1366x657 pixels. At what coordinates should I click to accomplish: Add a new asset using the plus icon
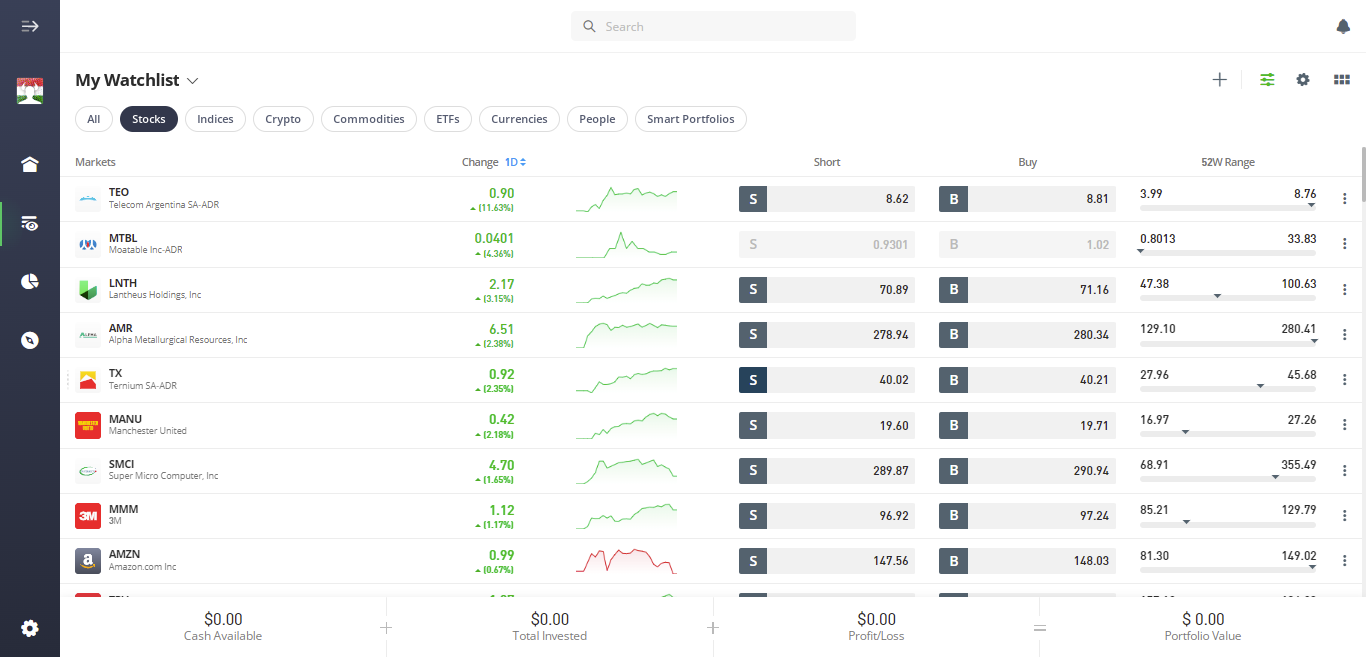point(1219,79)
